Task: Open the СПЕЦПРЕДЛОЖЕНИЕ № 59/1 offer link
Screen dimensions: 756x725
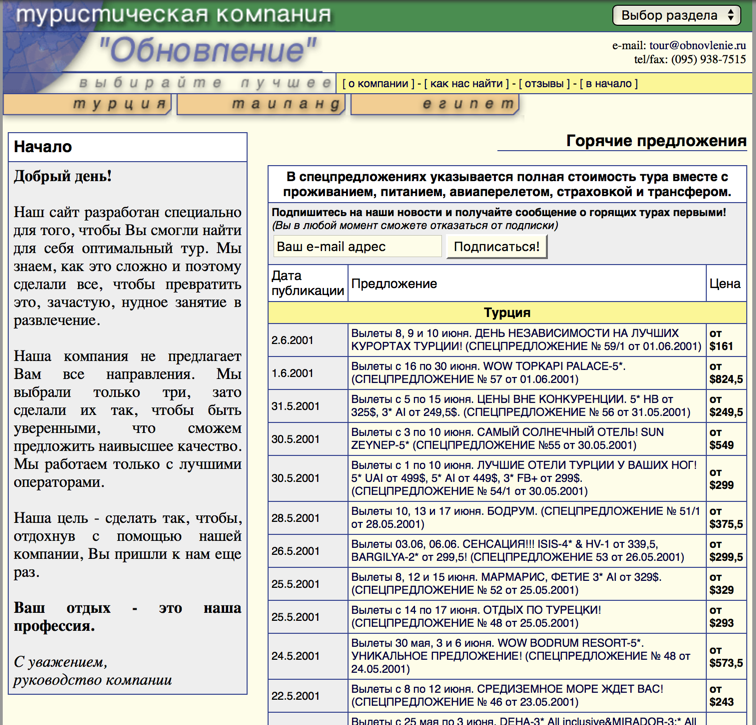Action: tap(526, 339)
